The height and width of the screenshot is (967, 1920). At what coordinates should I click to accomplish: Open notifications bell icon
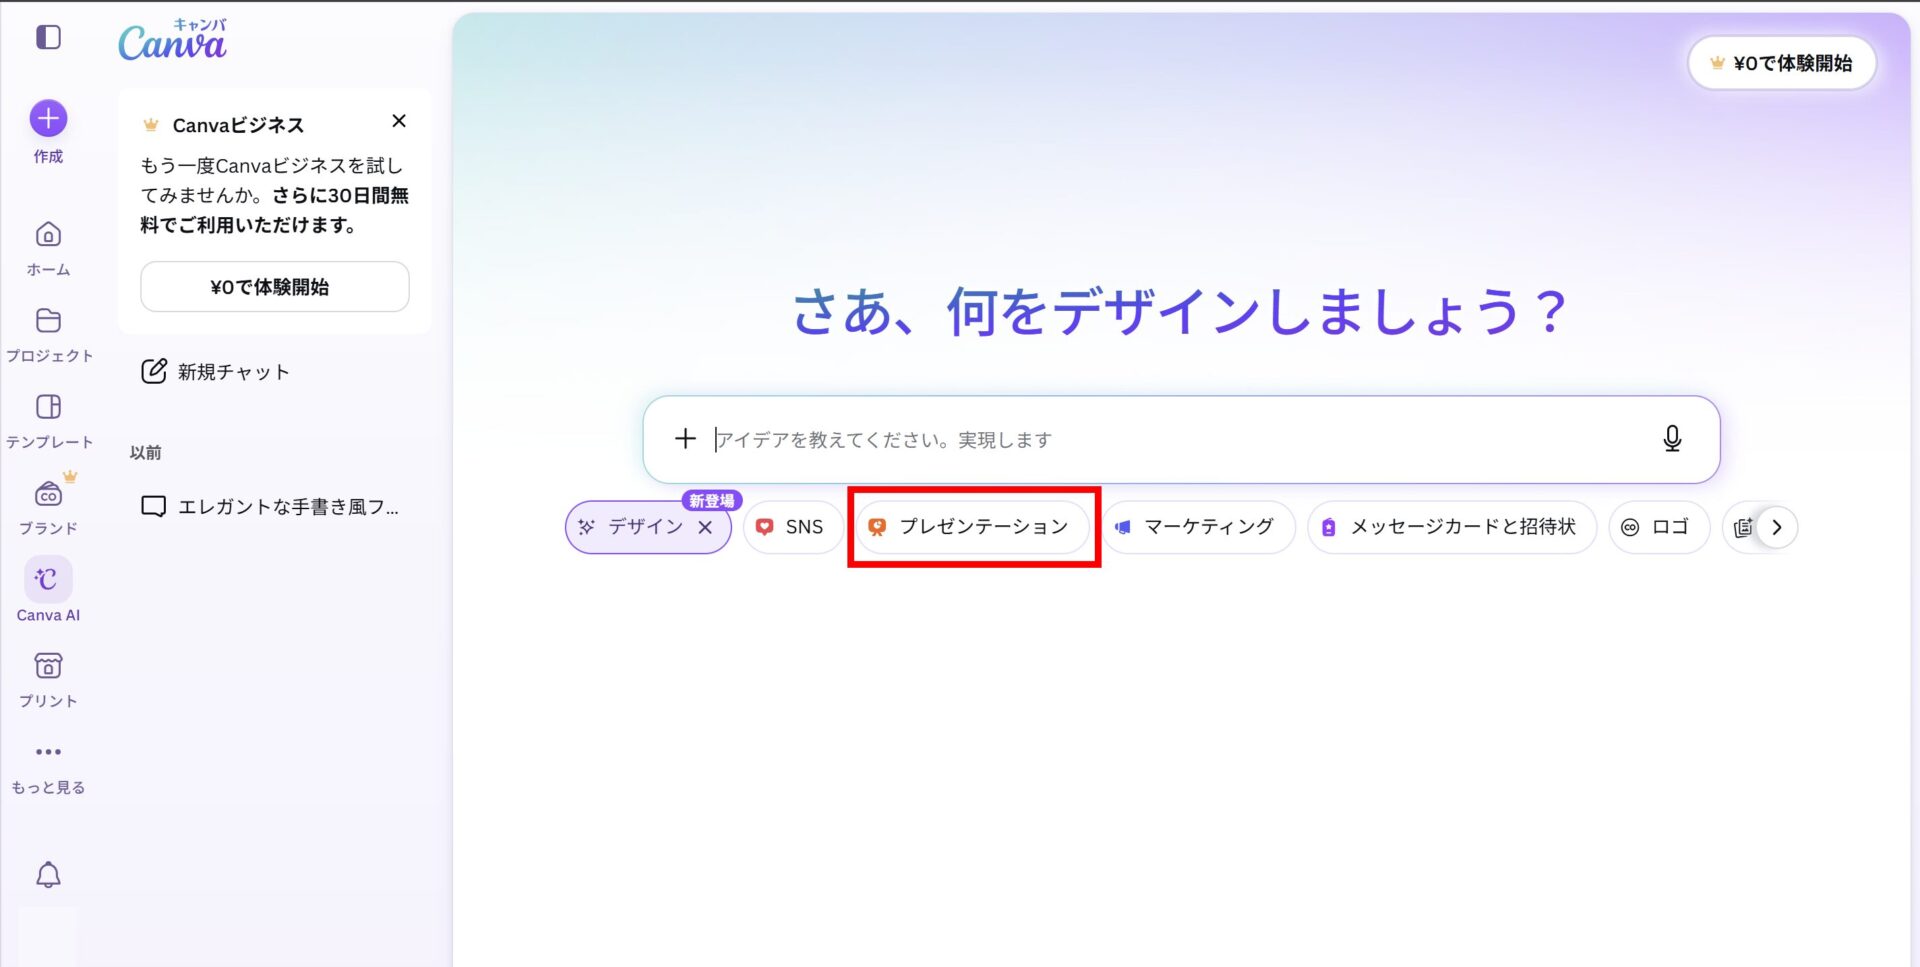pos(48,875)
